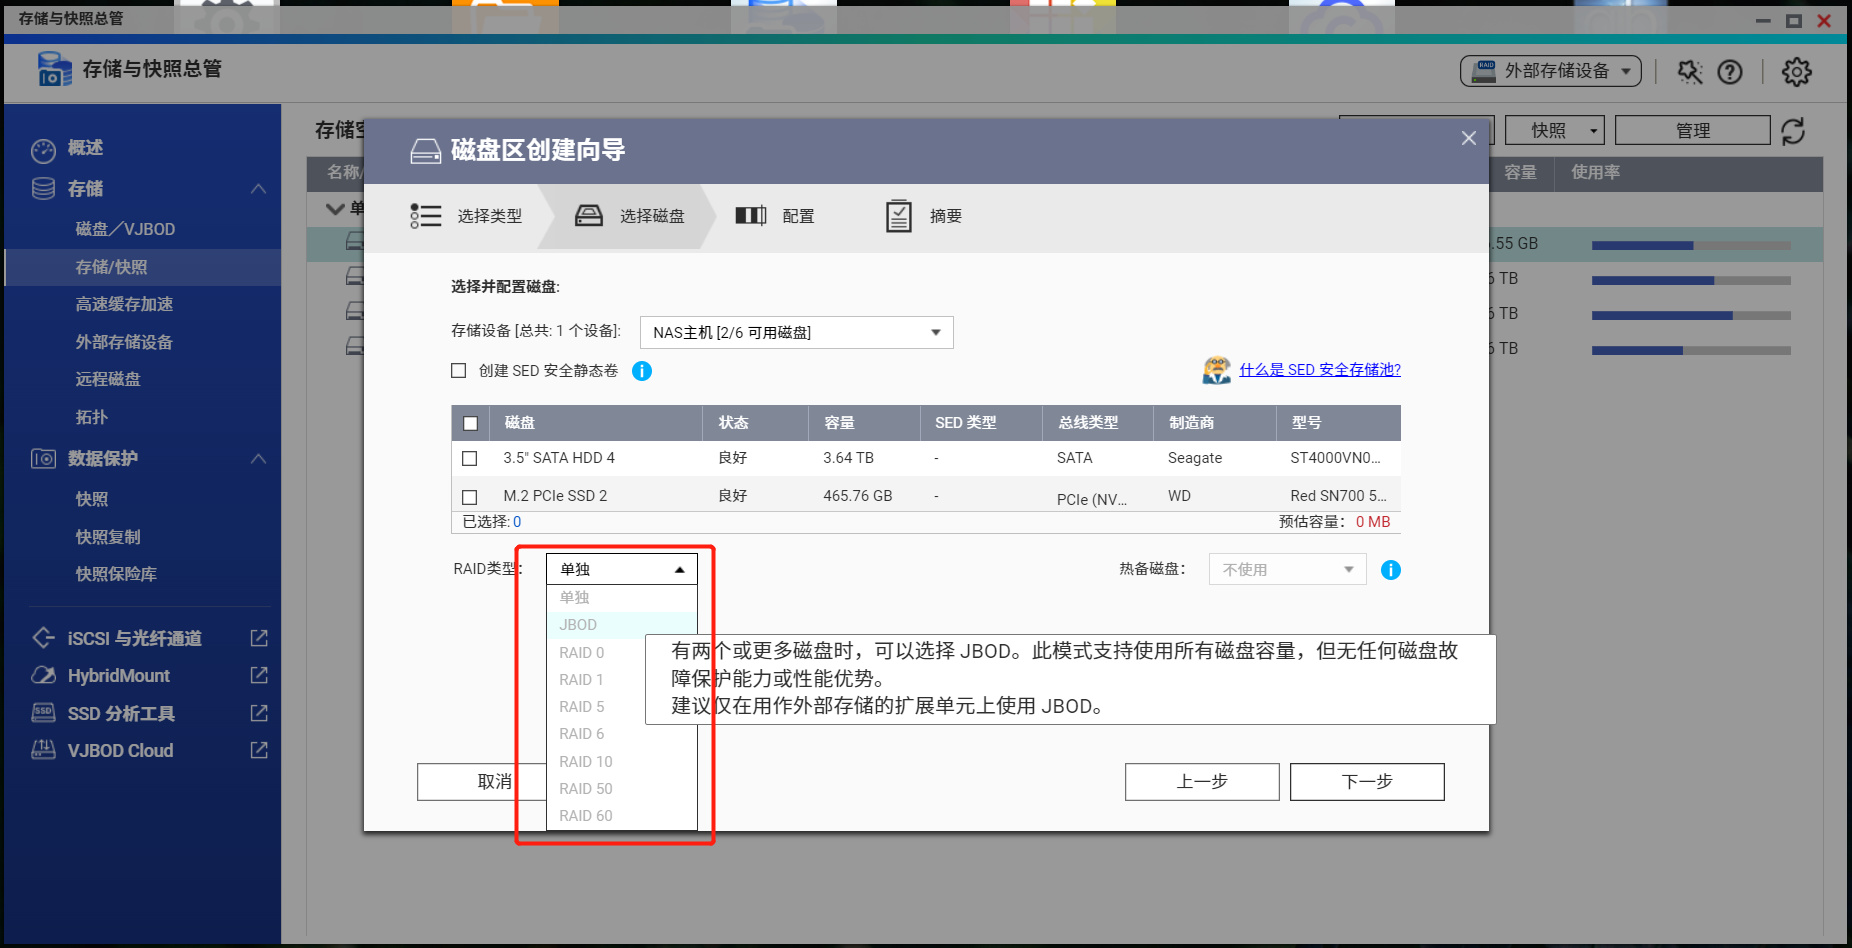
Task: Toggle select-all disks header checkbox
Action: (x=471, y=424)
